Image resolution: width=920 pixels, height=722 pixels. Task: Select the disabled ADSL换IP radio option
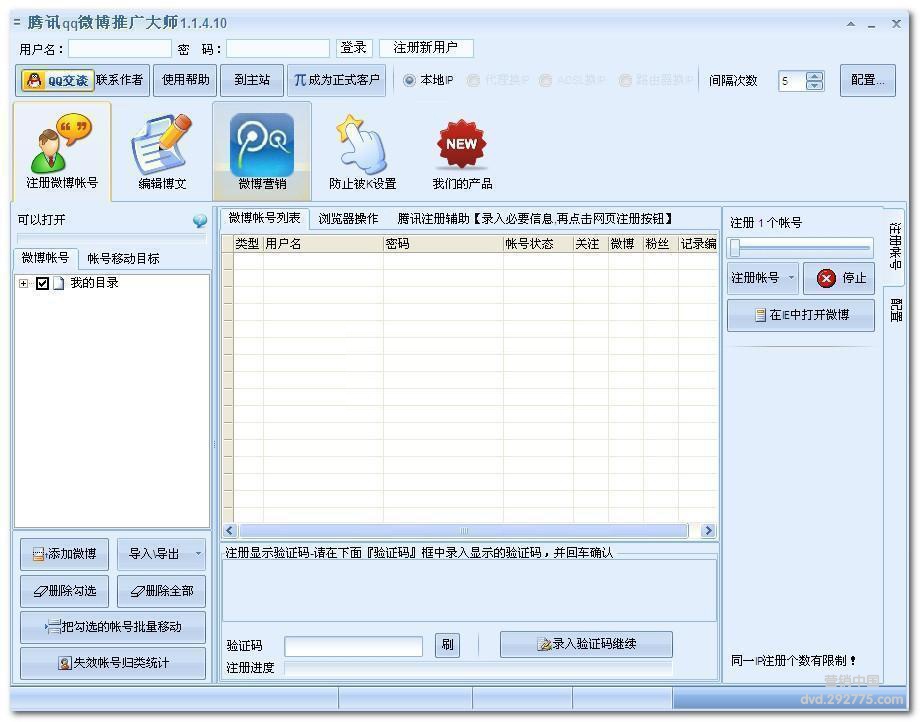click(545, 80)
